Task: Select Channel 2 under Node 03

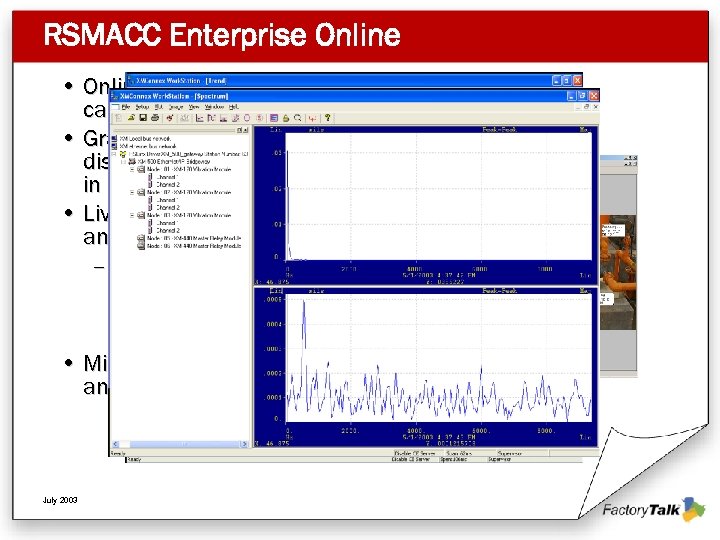Action: point(168,231)
